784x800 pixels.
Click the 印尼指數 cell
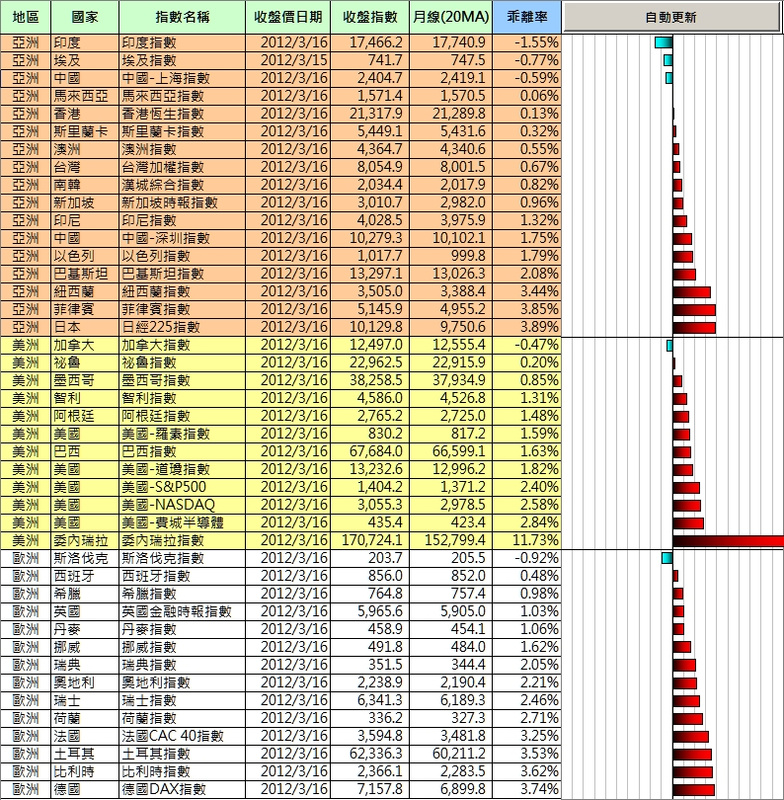pyautogui.click(x=182, y=220)
